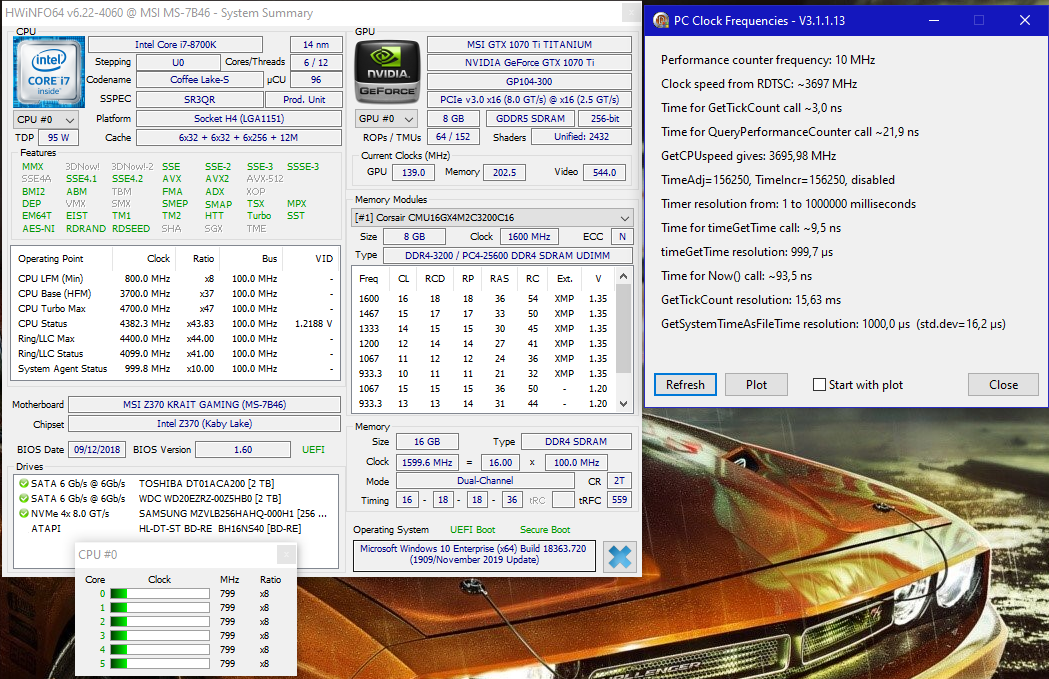1049x679 pixels.
Task: Click the GP104-300 GPU chip field
Action: [529, 82]
